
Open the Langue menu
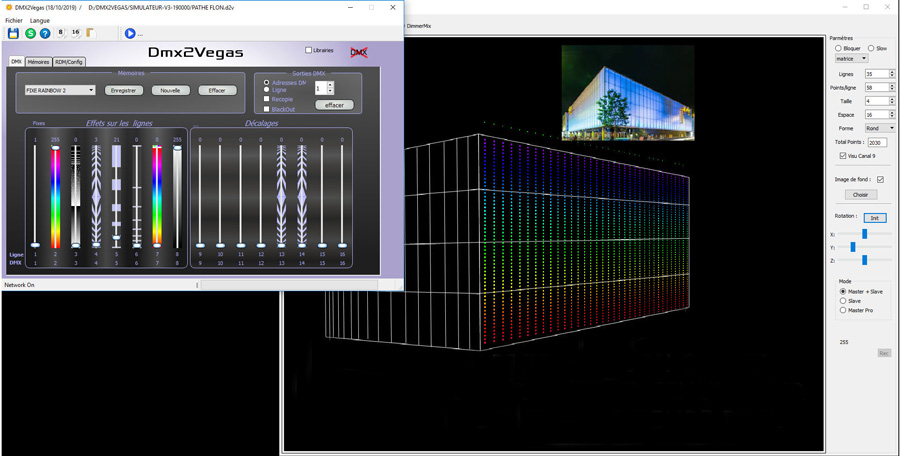pyautogui.click(x=40, y=21)
